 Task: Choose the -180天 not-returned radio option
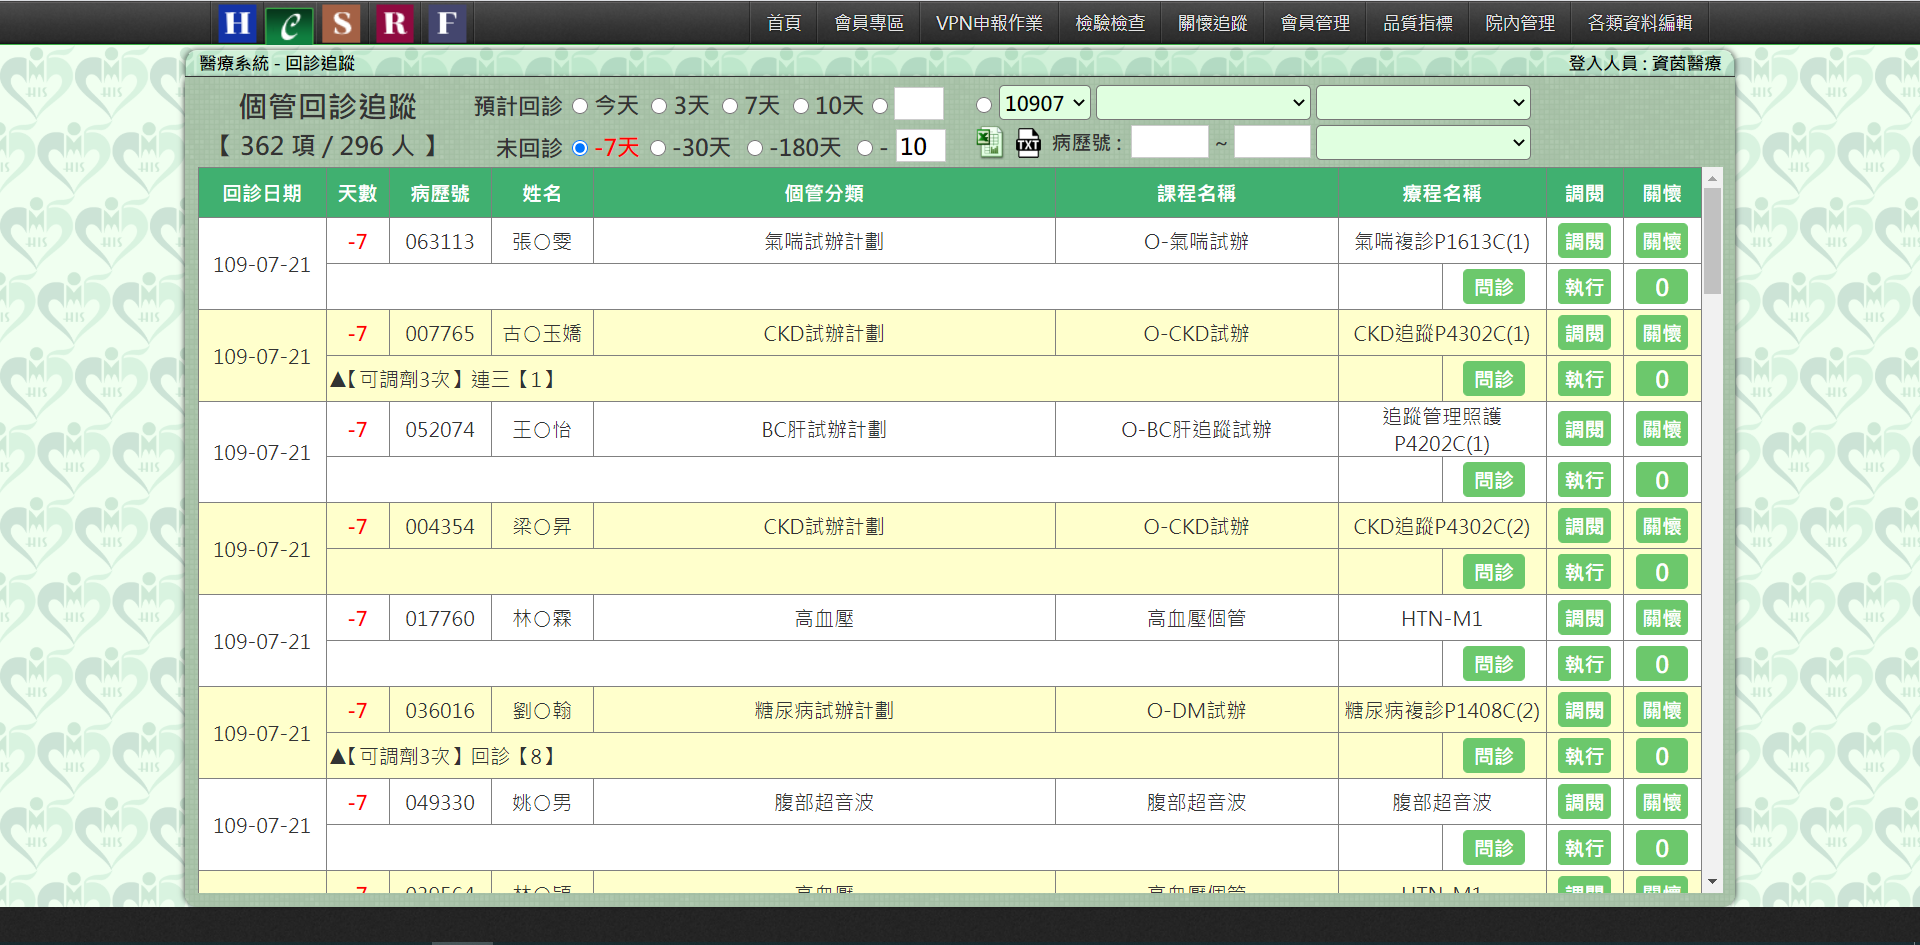tap(755, 148)
